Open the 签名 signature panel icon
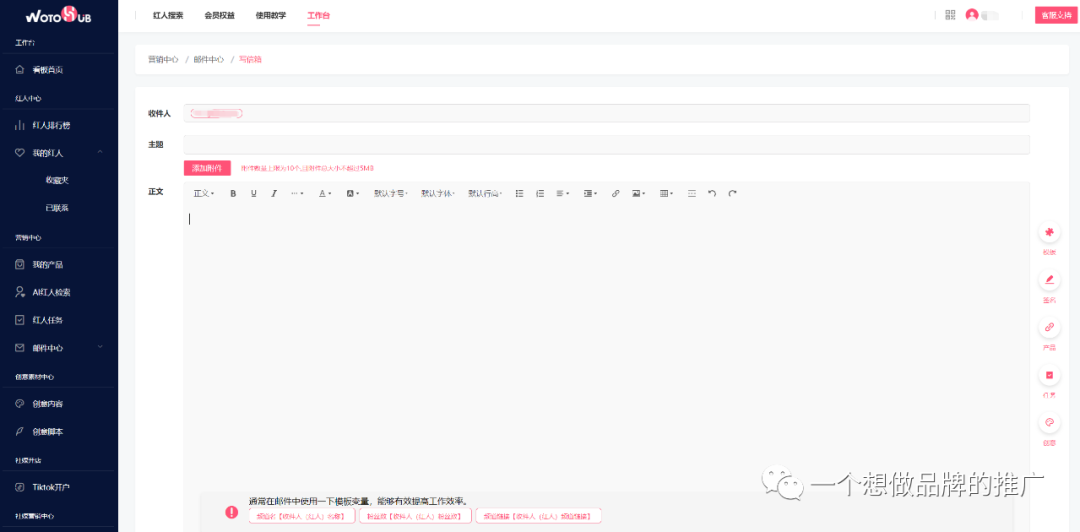The height and width of the screenshot is (532, 1080). coord(1049,280)
